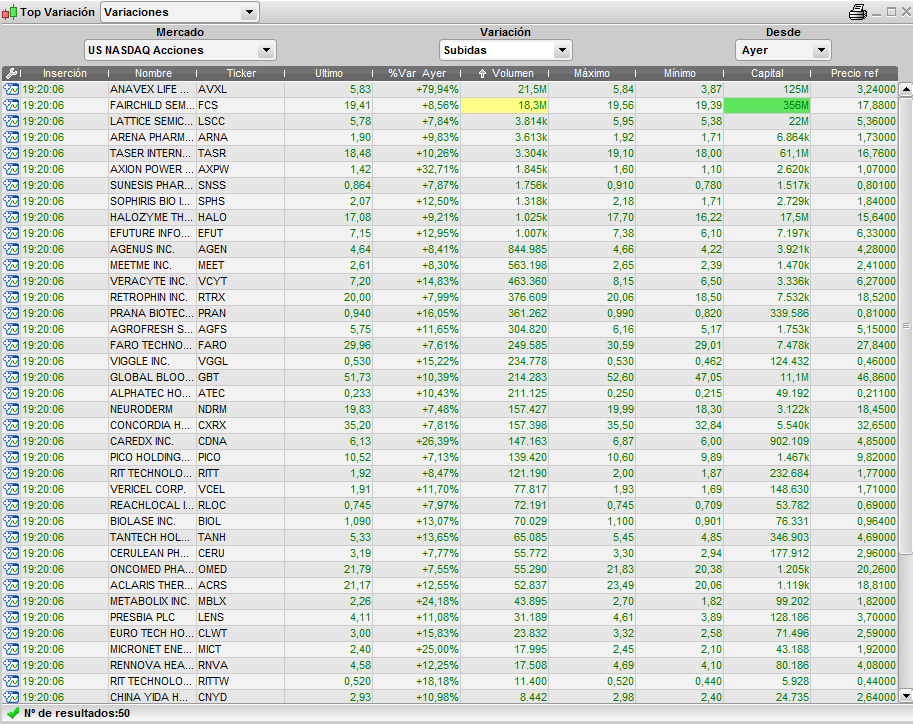Sort by the Ticker column header

pos(241,73)
